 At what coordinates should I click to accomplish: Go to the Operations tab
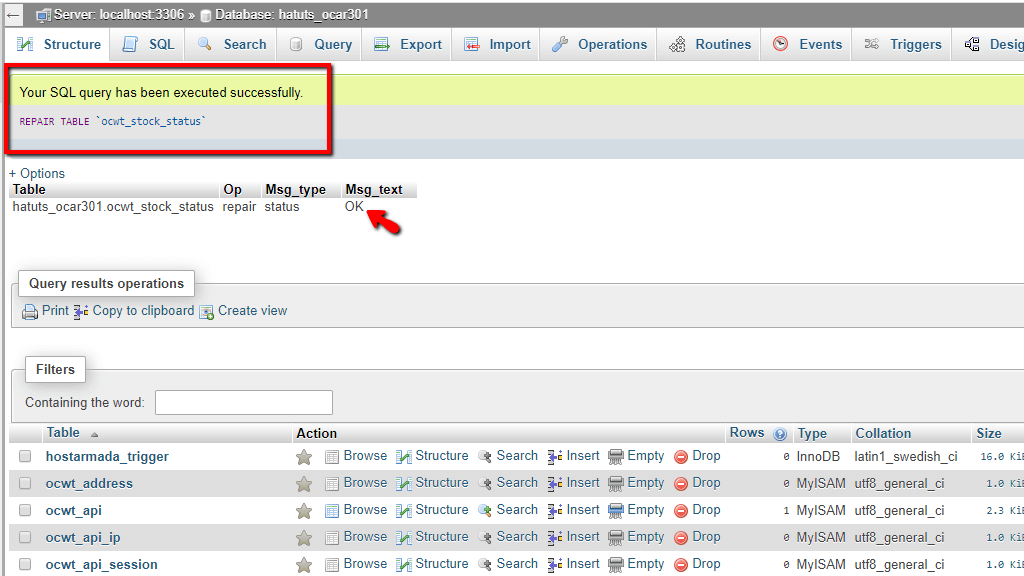click(599, 44)
